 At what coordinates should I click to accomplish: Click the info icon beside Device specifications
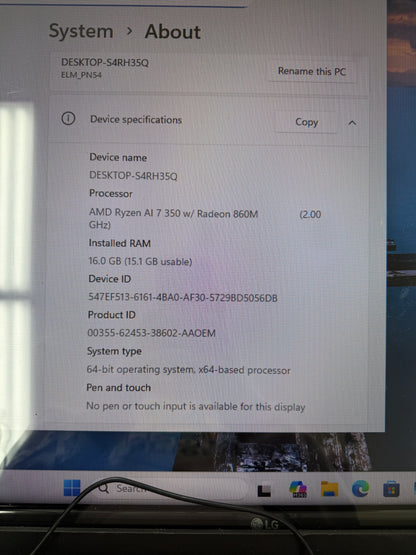pos(68,118)
